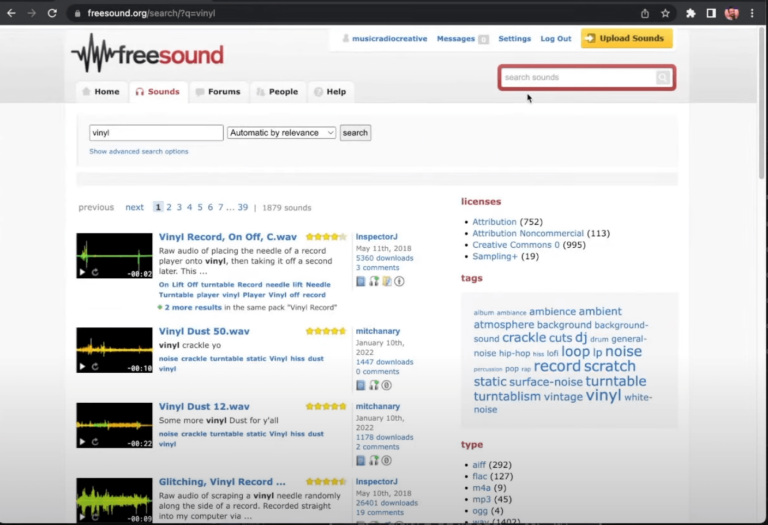Click the magnifier icon in search sounds box
Viewport: 768px width, 525px height.
(x=663, y=77)
